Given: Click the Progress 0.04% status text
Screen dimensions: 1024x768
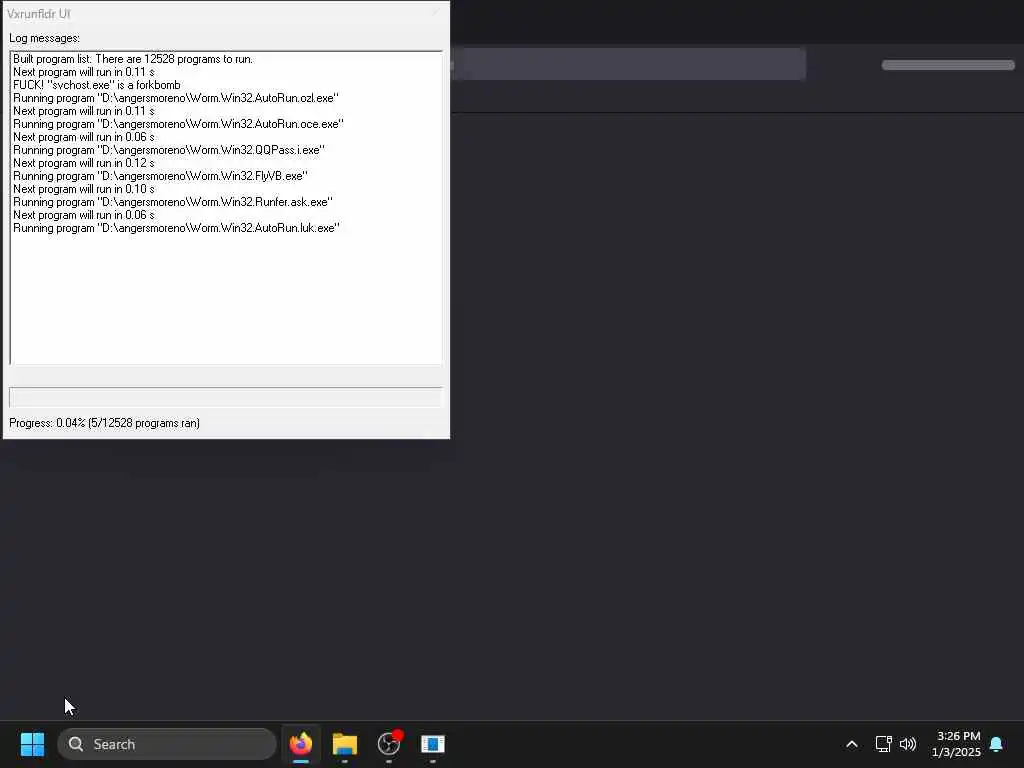Looking at the screenshot, I should 104,423.
